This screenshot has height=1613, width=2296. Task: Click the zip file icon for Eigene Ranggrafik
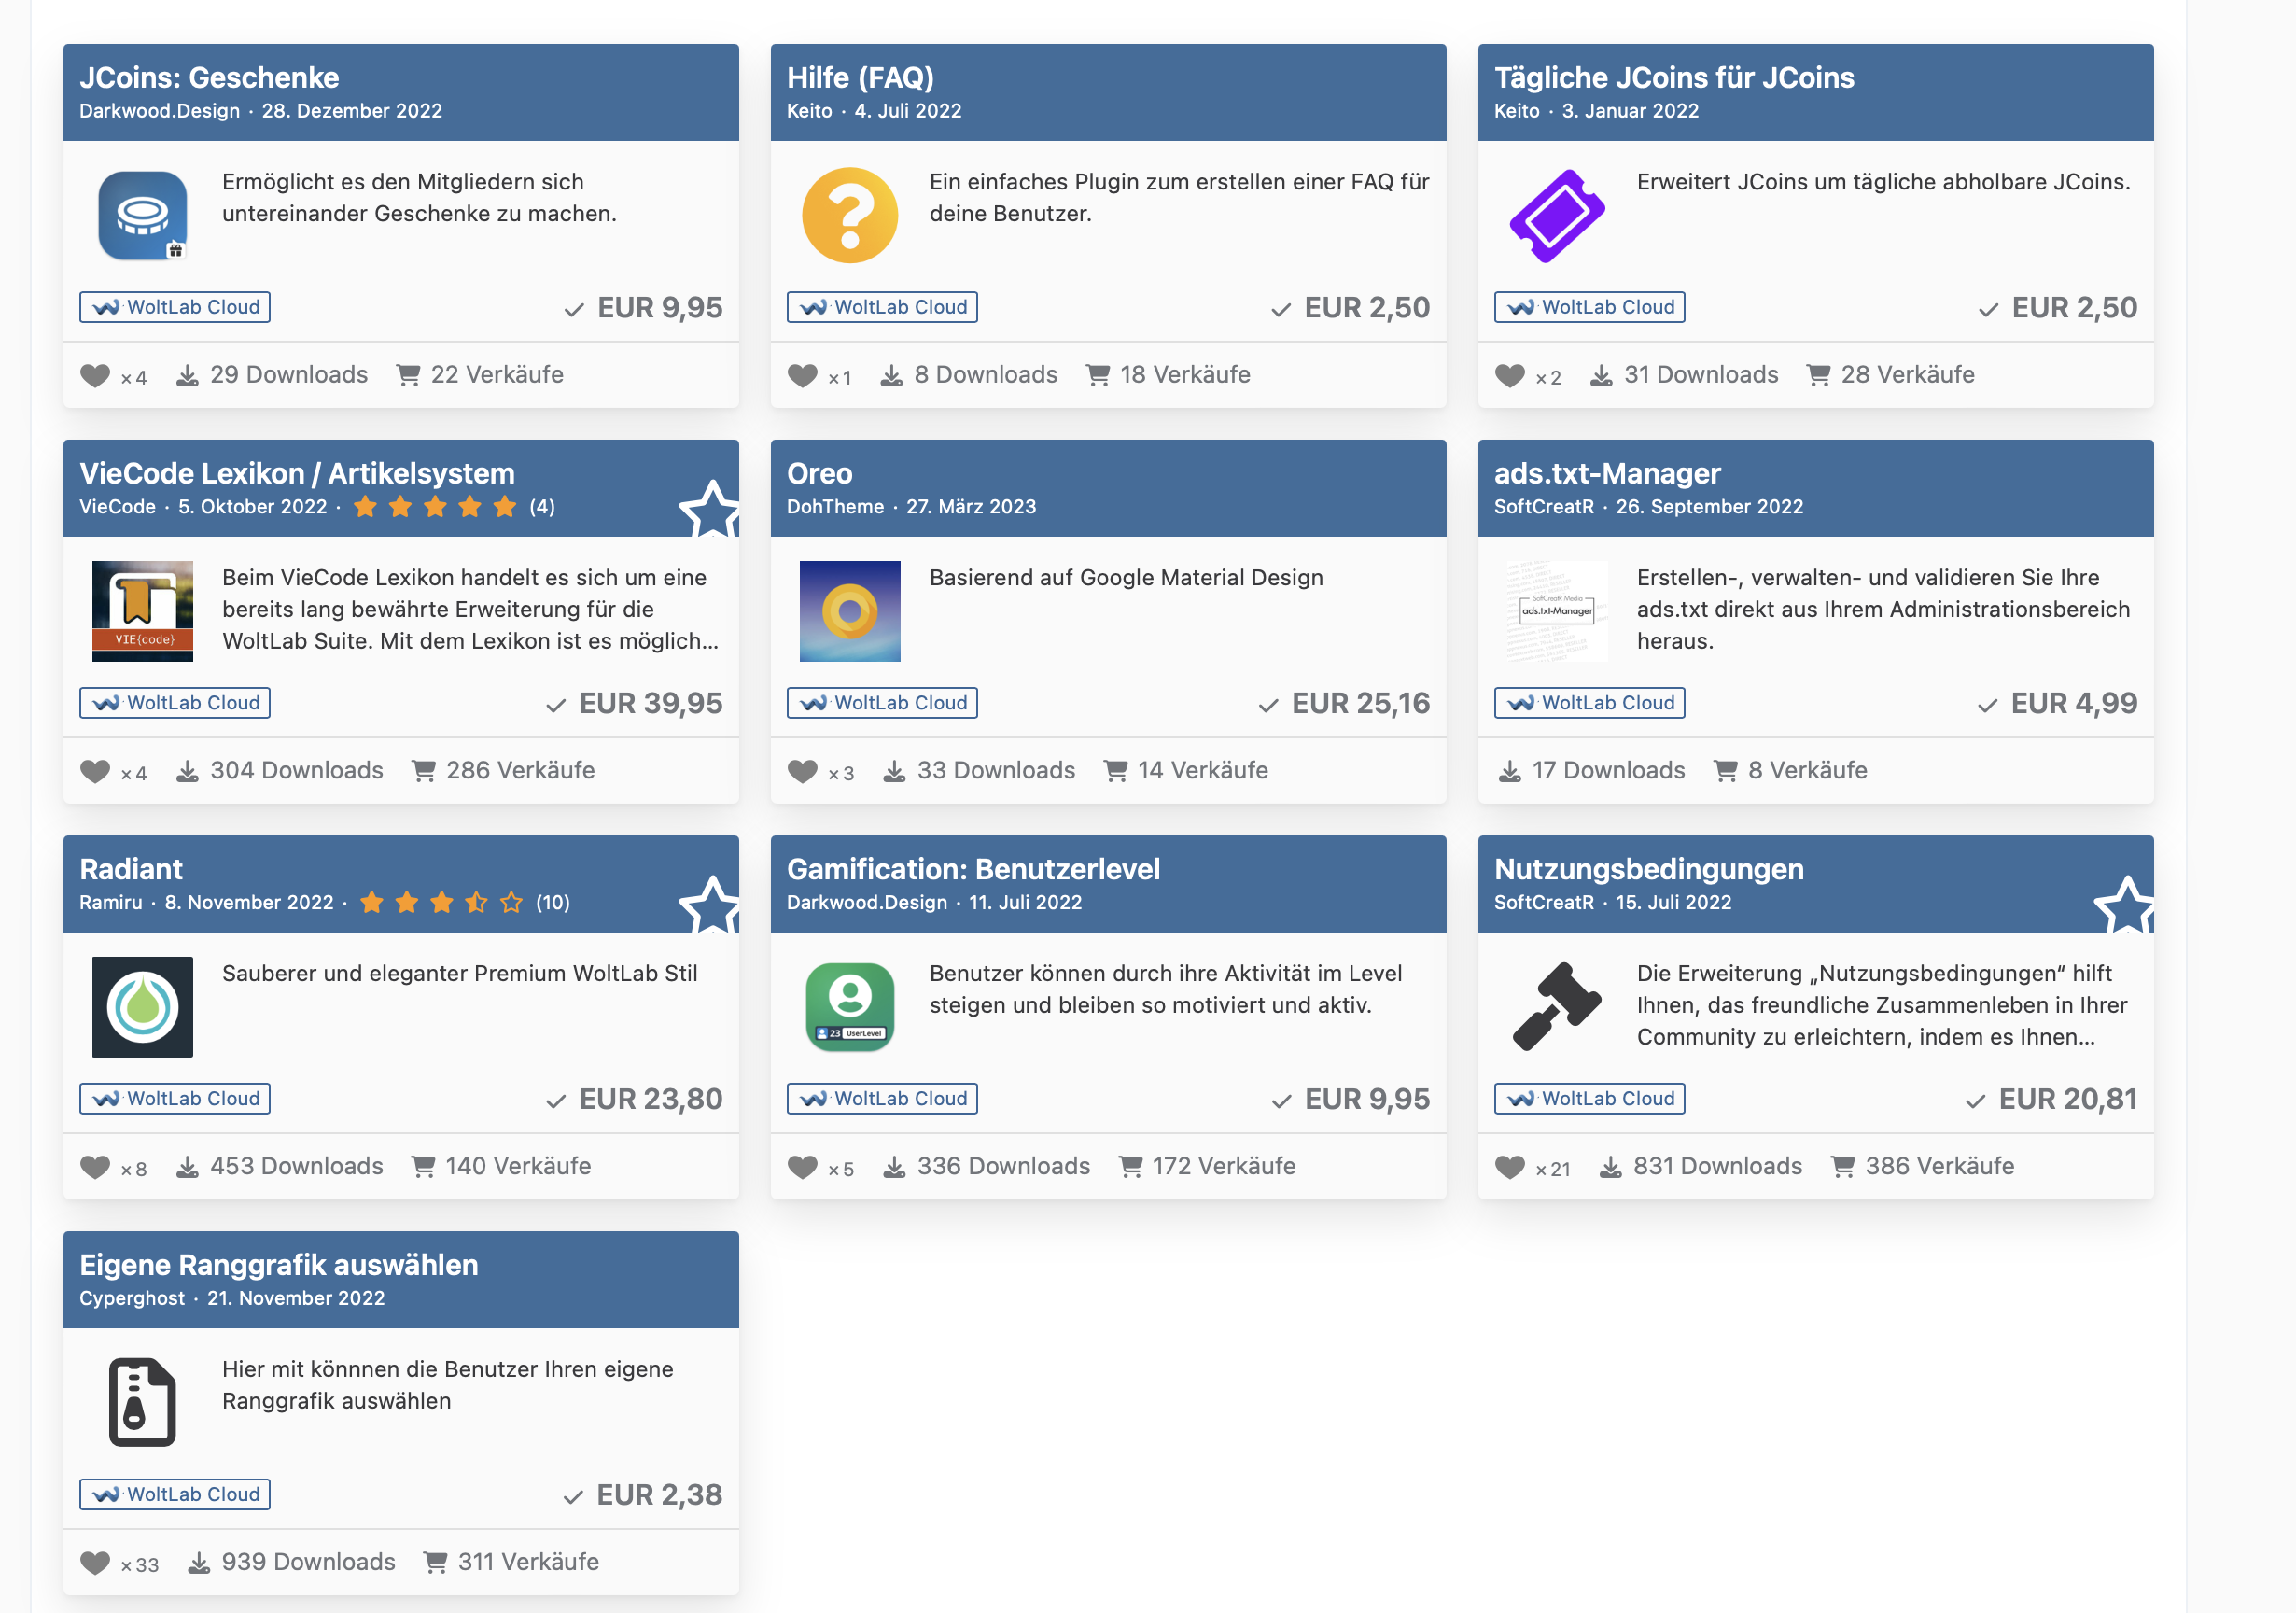[x=143, y=1402]
